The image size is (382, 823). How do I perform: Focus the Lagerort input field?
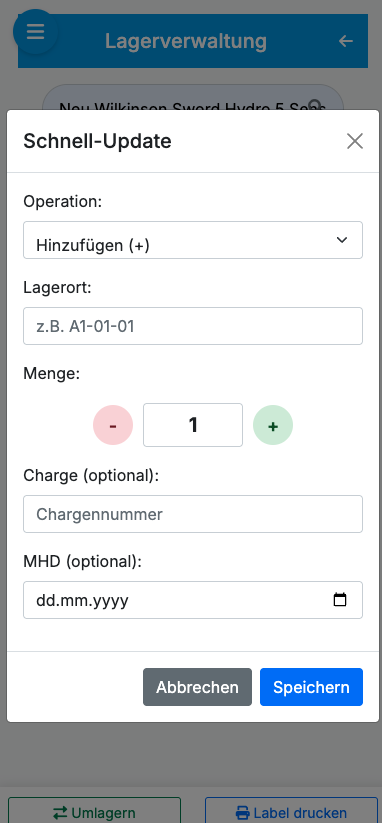[x=193, y=326]
